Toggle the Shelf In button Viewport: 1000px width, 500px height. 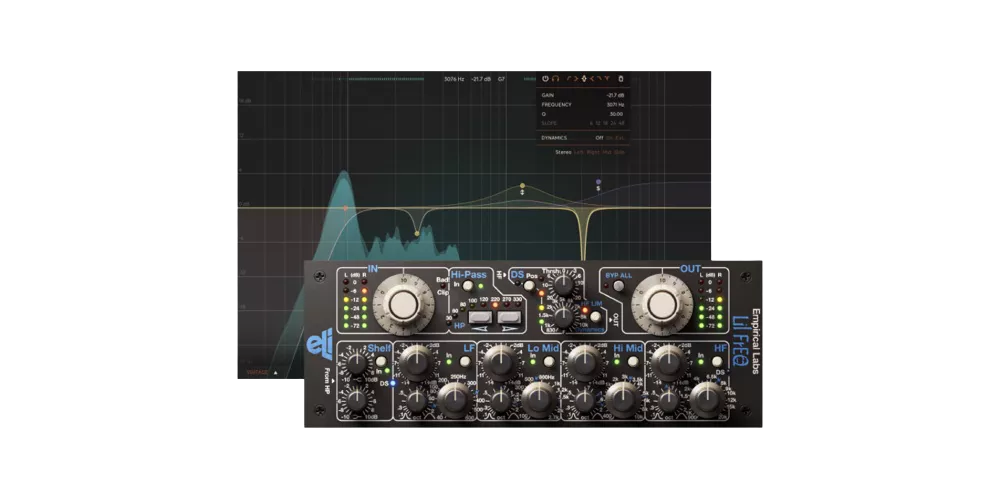point(381,361)
